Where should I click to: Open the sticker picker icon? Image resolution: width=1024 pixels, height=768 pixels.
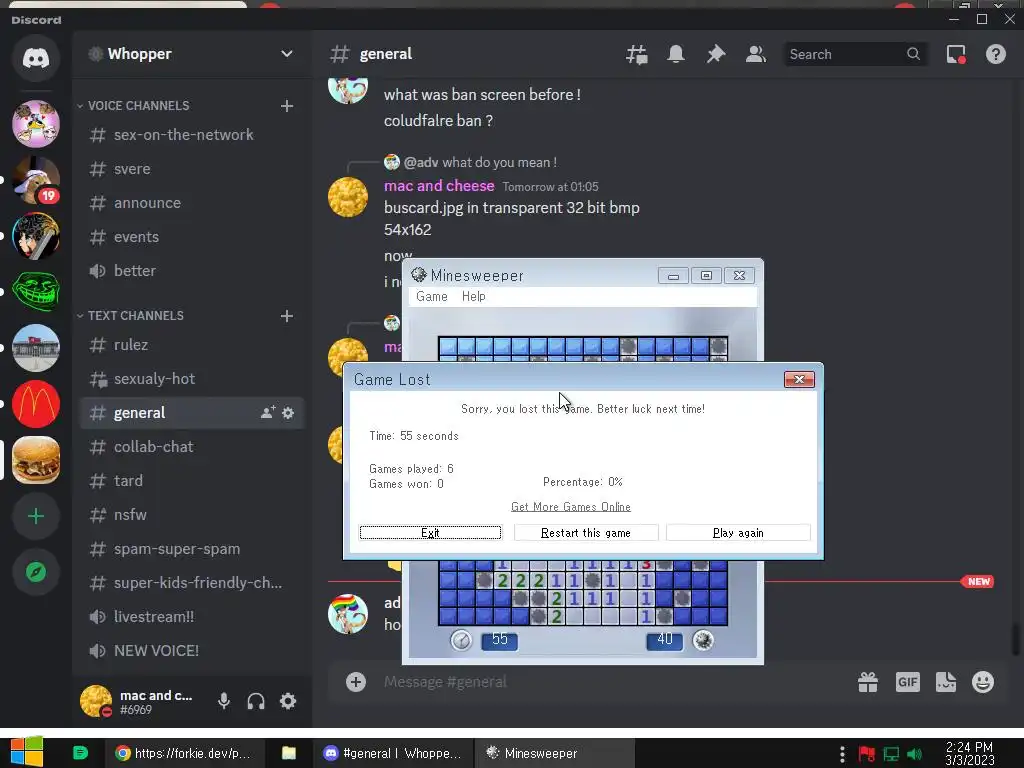tap(946, 682)
